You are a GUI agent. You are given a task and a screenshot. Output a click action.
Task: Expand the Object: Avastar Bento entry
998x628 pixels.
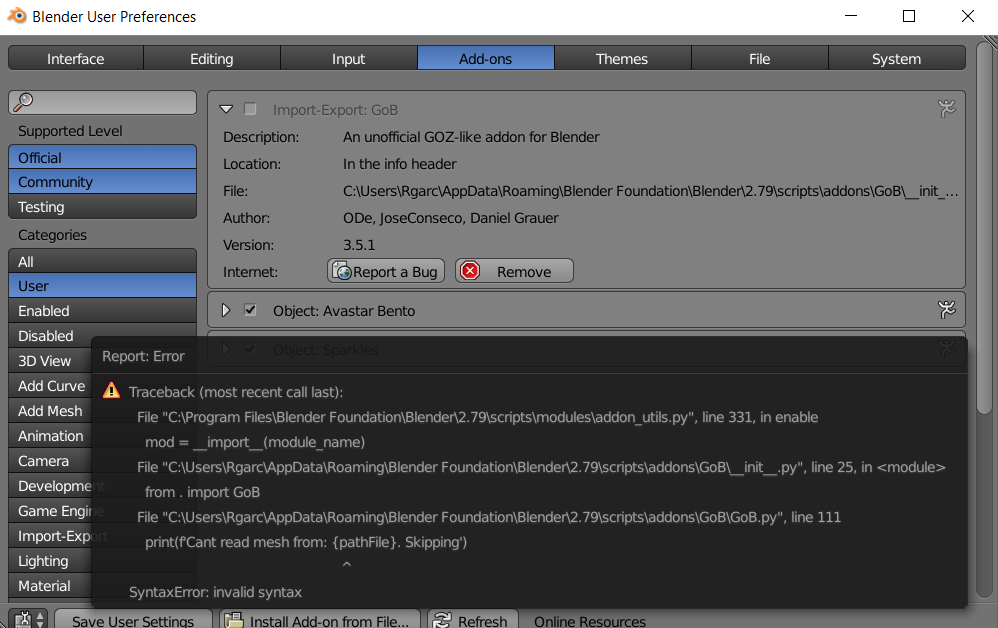225,310
